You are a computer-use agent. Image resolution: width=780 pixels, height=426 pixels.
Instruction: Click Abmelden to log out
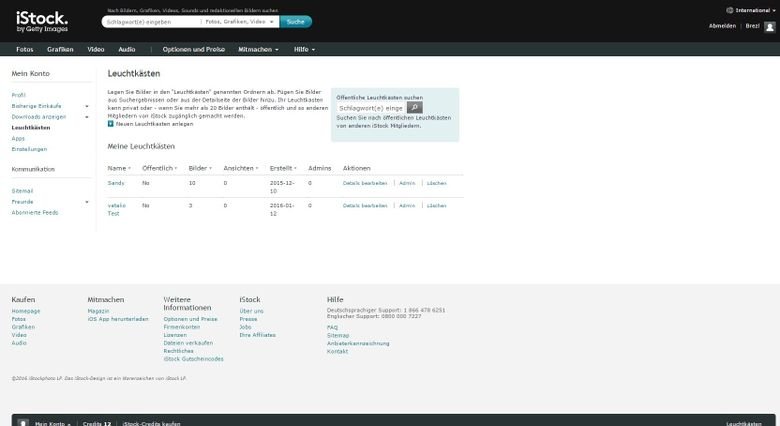[x=722, y=26]
